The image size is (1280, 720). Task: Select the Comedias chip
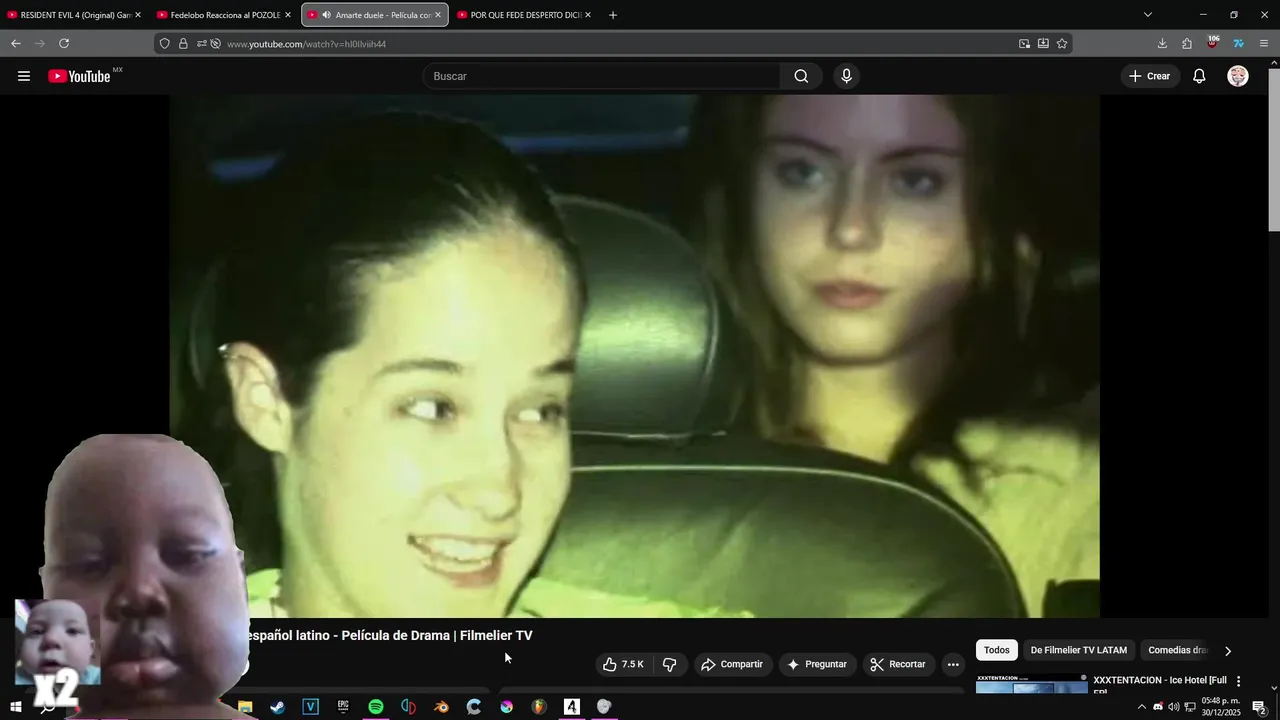(x=1178, y=650)
